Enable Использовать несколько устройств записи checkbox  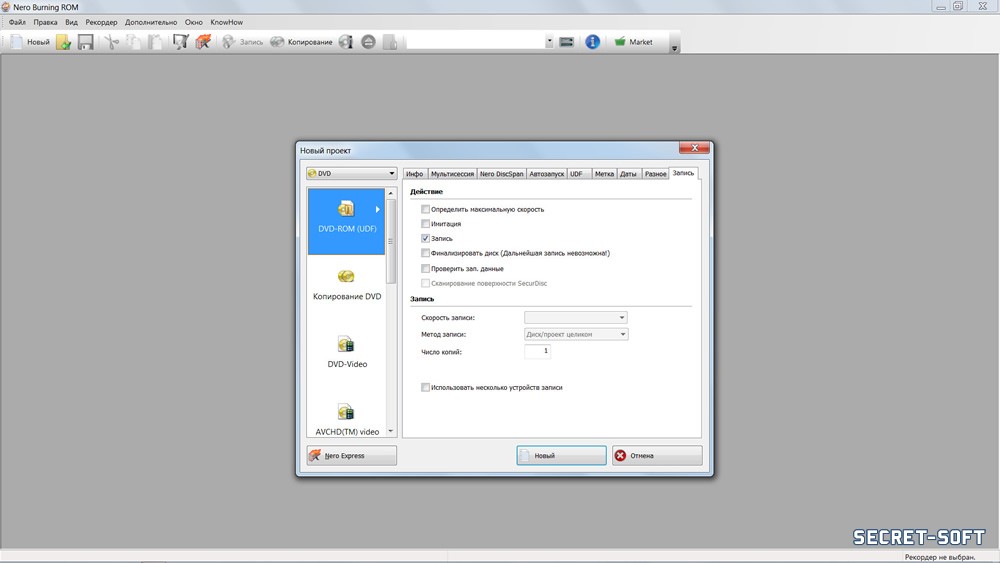click(425, 387)
